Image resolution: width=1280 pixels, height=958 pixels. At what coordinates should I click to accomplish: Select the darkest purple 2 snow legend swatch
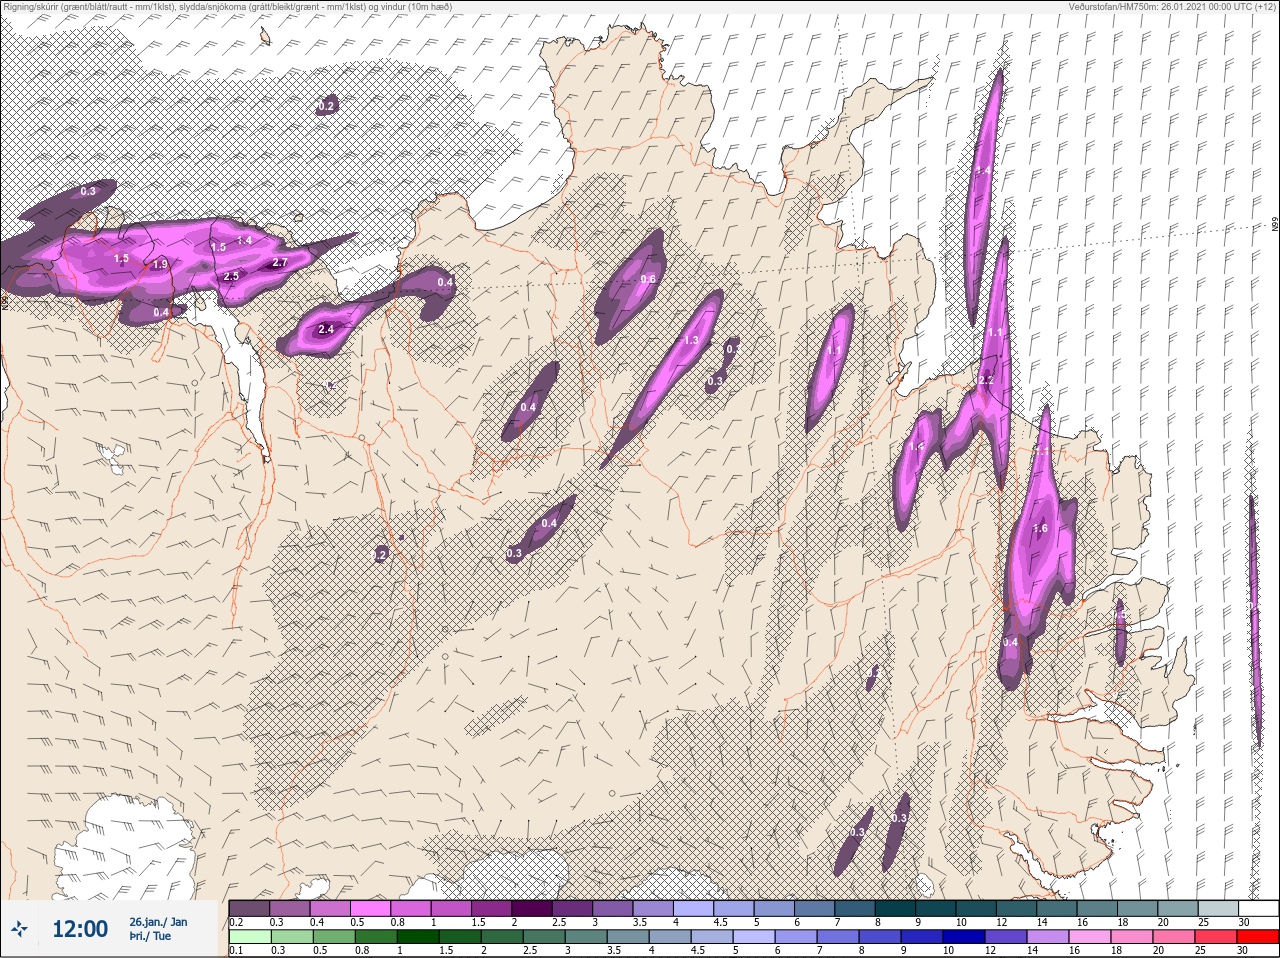coord(532,908)
